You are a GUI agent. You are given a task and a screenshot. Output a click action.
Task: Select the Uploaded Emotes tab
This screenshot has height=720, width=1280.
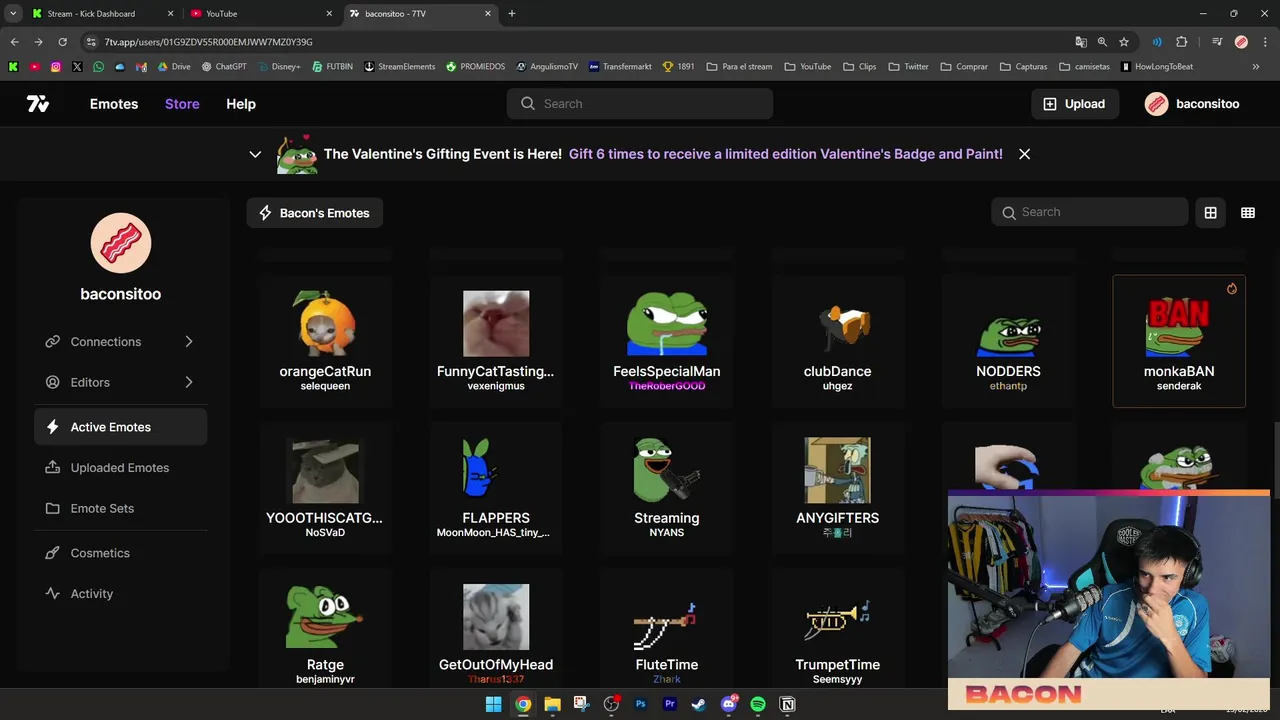click(x=120, y=468)
